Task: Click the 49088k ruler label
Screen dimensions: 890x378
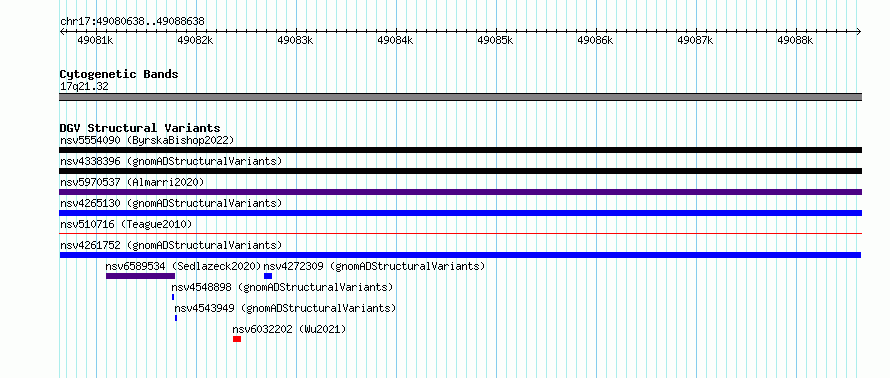Action: 796,40
